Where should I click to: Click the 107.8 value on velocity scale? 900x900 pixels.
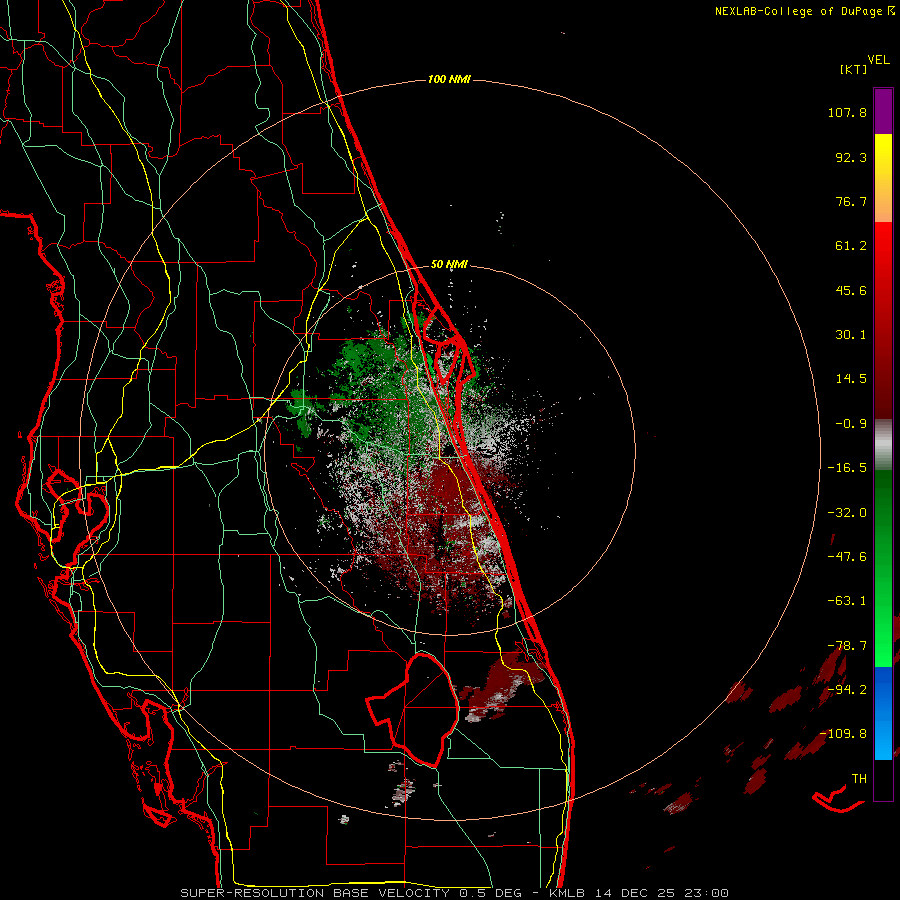pos(847,112)
